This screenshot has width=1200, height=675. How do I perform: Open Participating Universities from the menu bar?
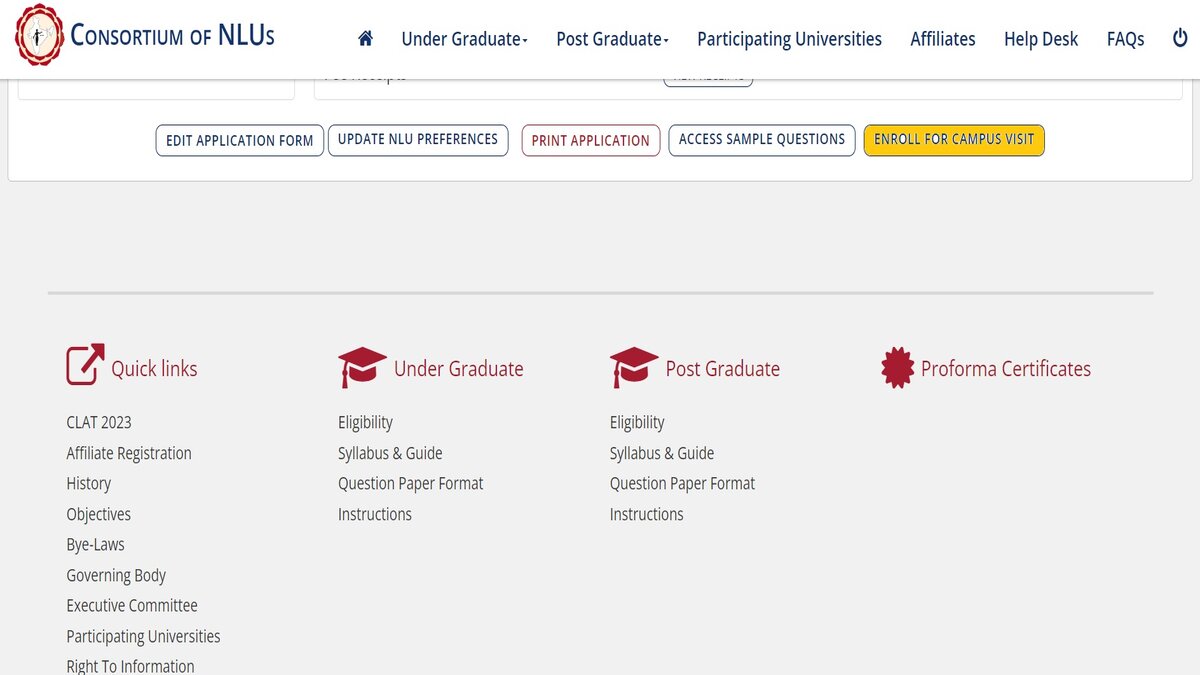tap(789, 38)
